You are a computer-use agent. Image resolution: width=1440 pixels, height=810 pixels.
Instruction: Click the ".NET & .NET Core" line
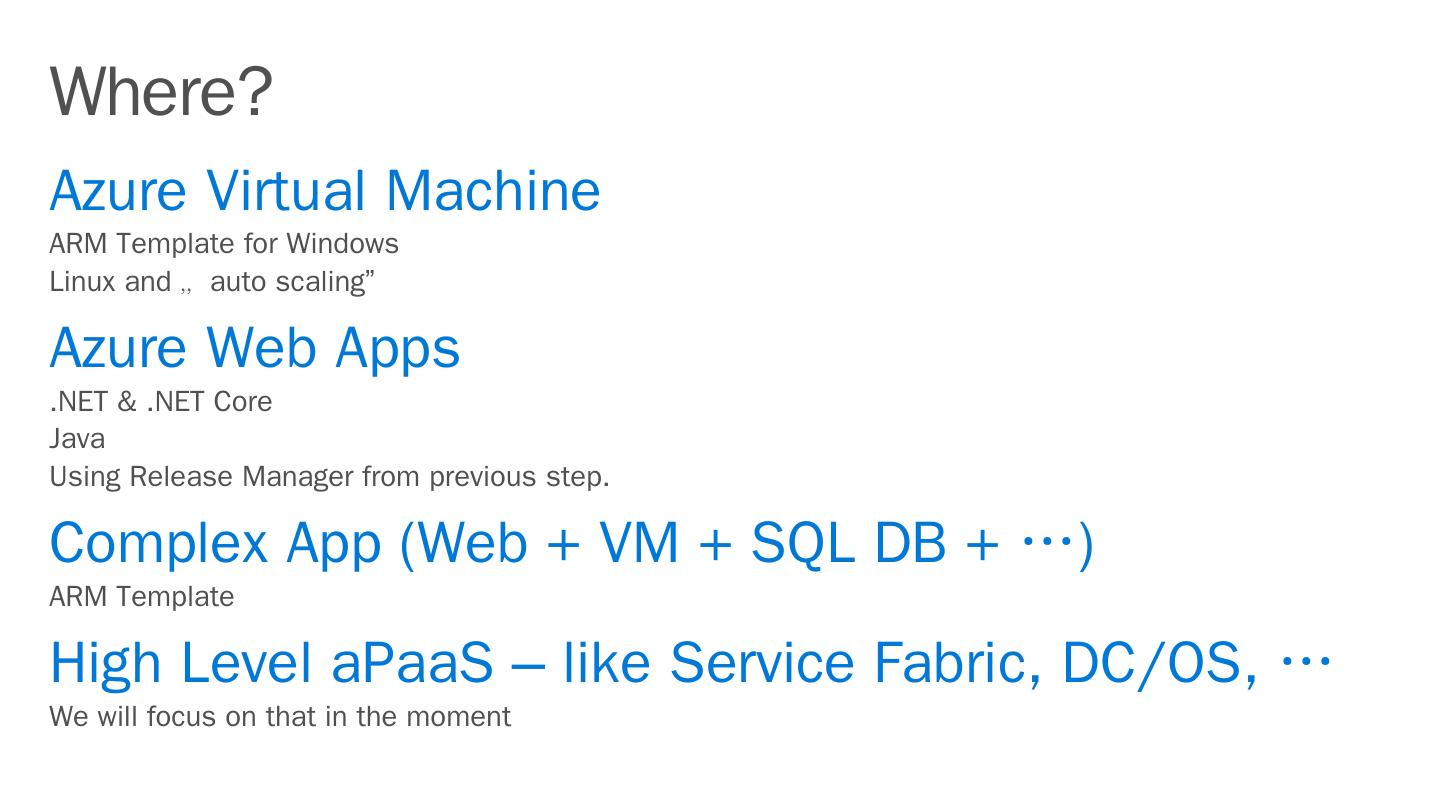[x=160, y=402]
